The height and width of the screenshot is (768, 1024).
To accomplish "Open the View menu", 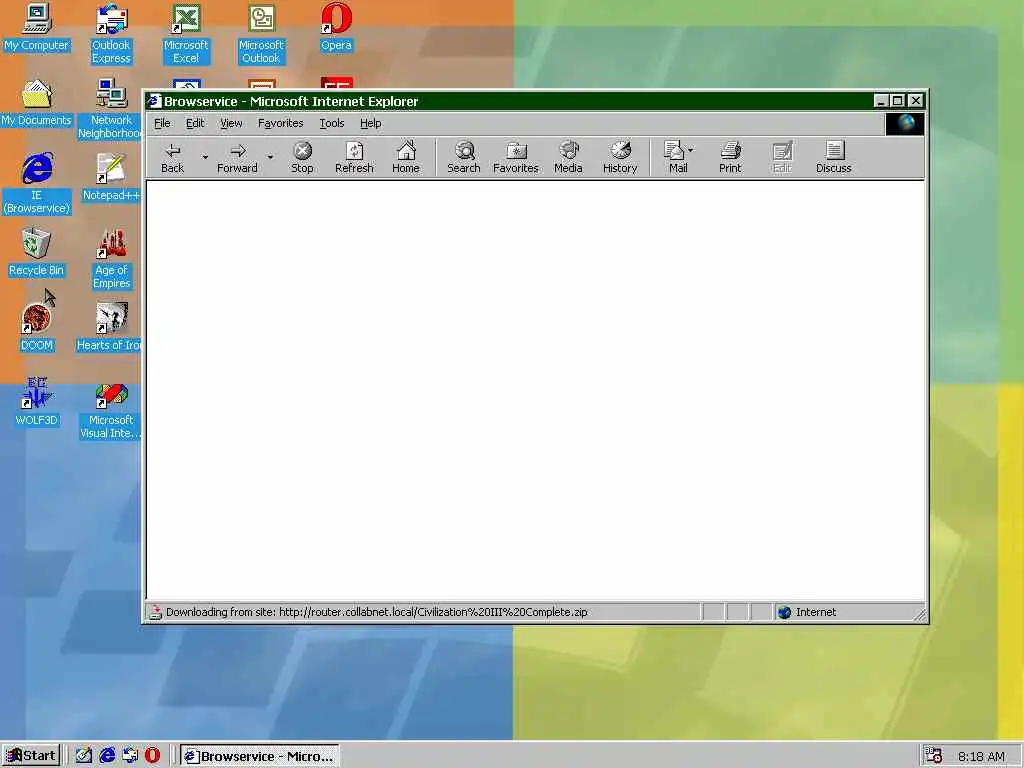I will [231, 123].
